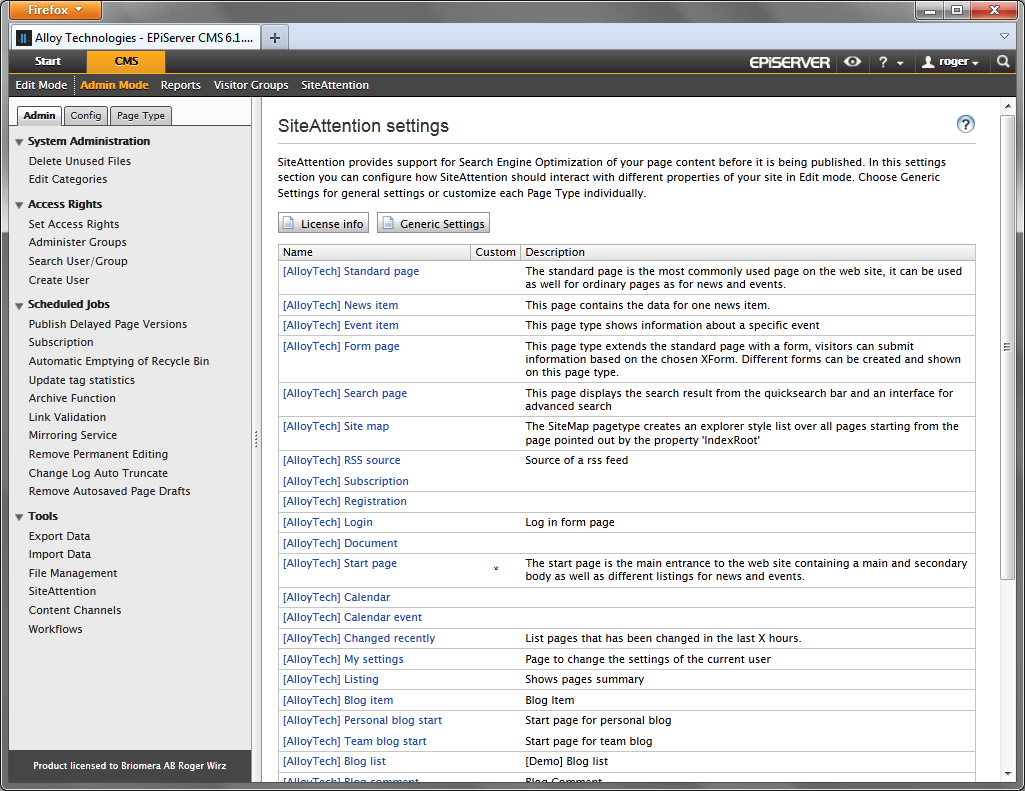Open the help menu dropdown in top bar

coord(890,62)
